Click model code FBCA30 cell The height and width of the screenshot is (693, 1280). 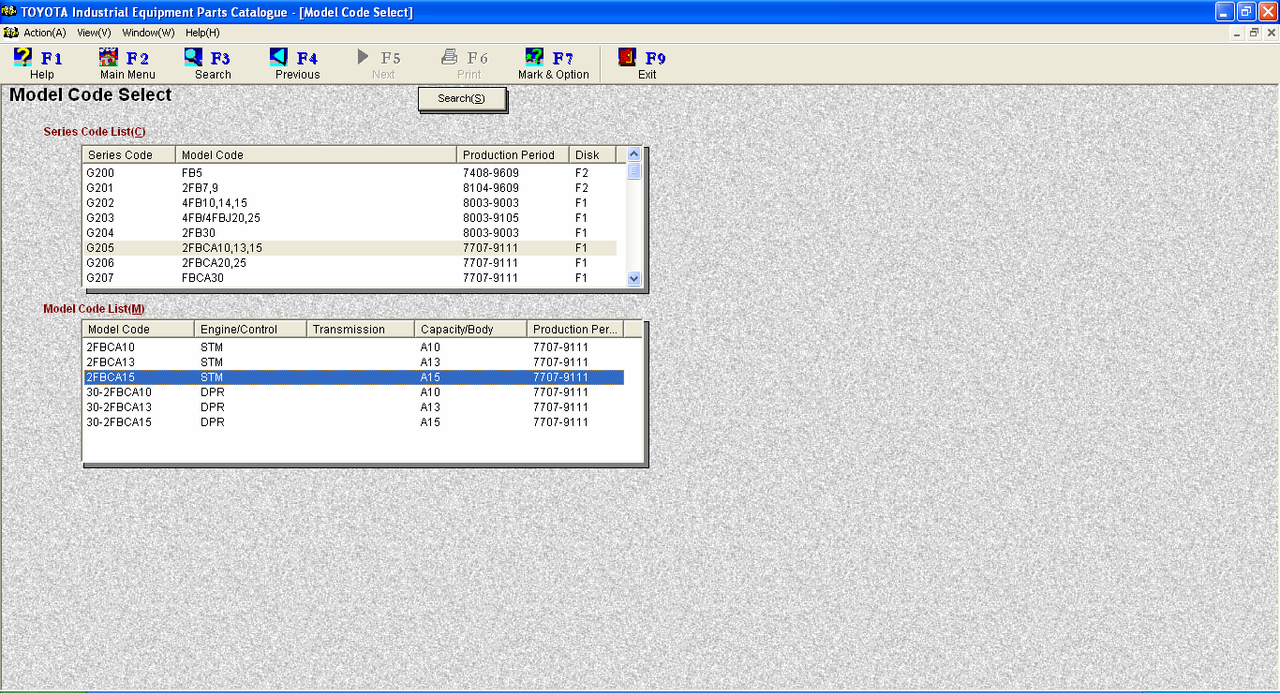pos(203,278)
